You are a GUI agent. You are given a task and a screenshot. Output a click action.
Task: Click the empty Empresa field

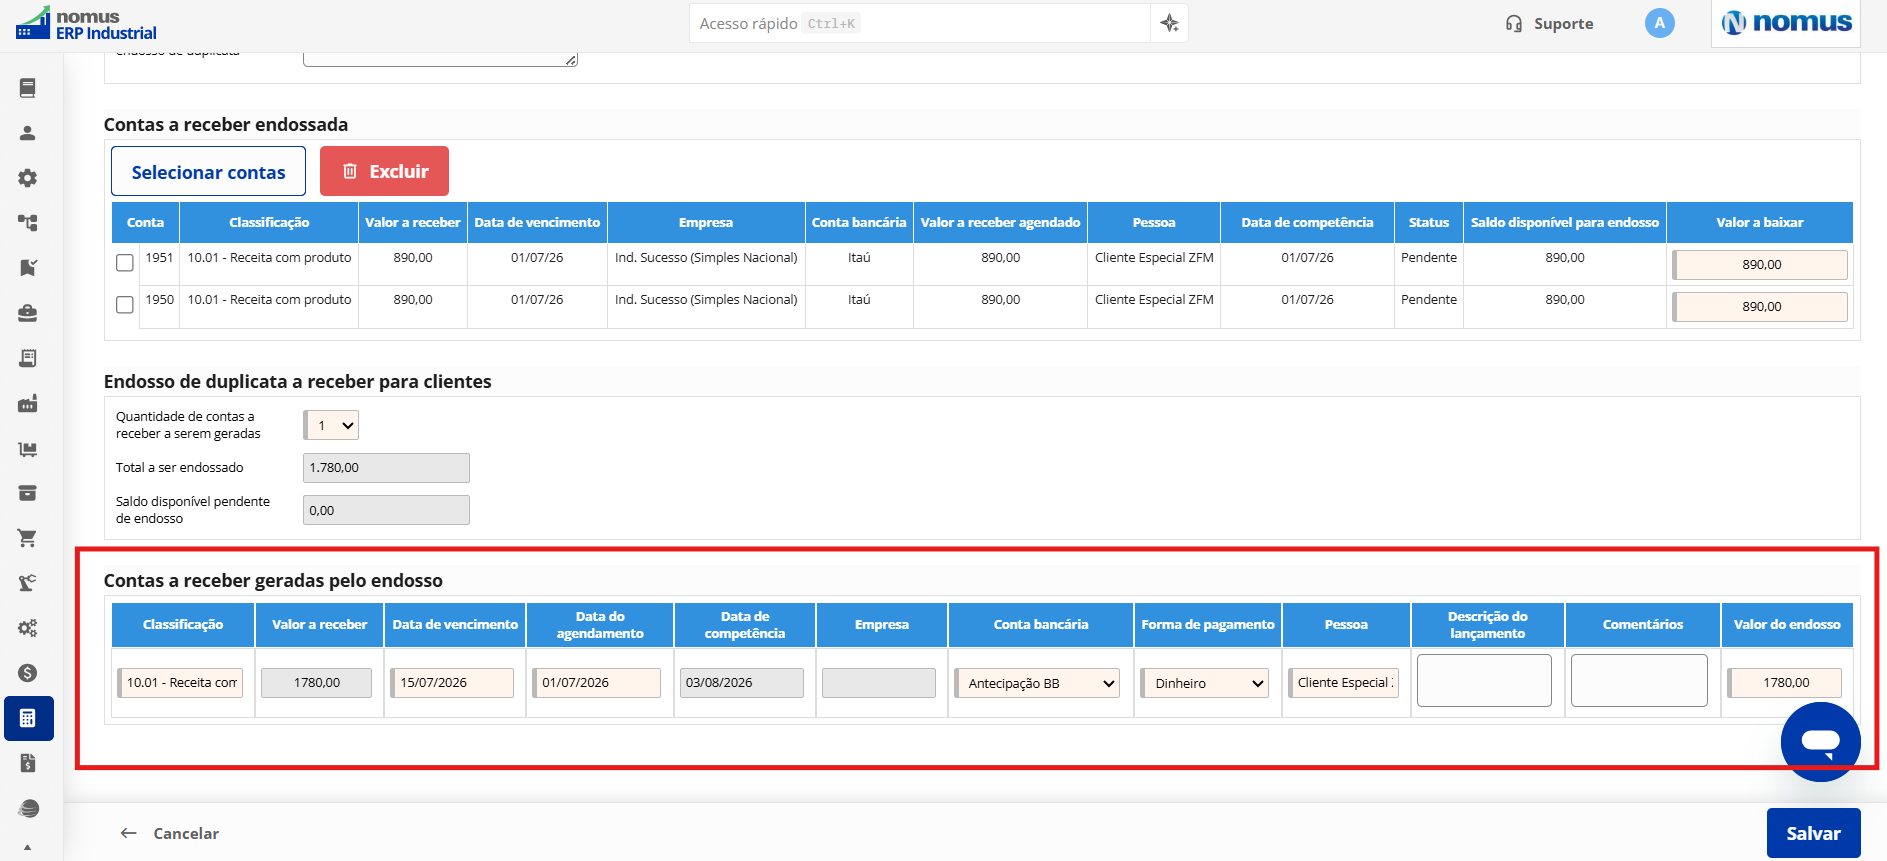pyautogui.click(x=879, y=683)
